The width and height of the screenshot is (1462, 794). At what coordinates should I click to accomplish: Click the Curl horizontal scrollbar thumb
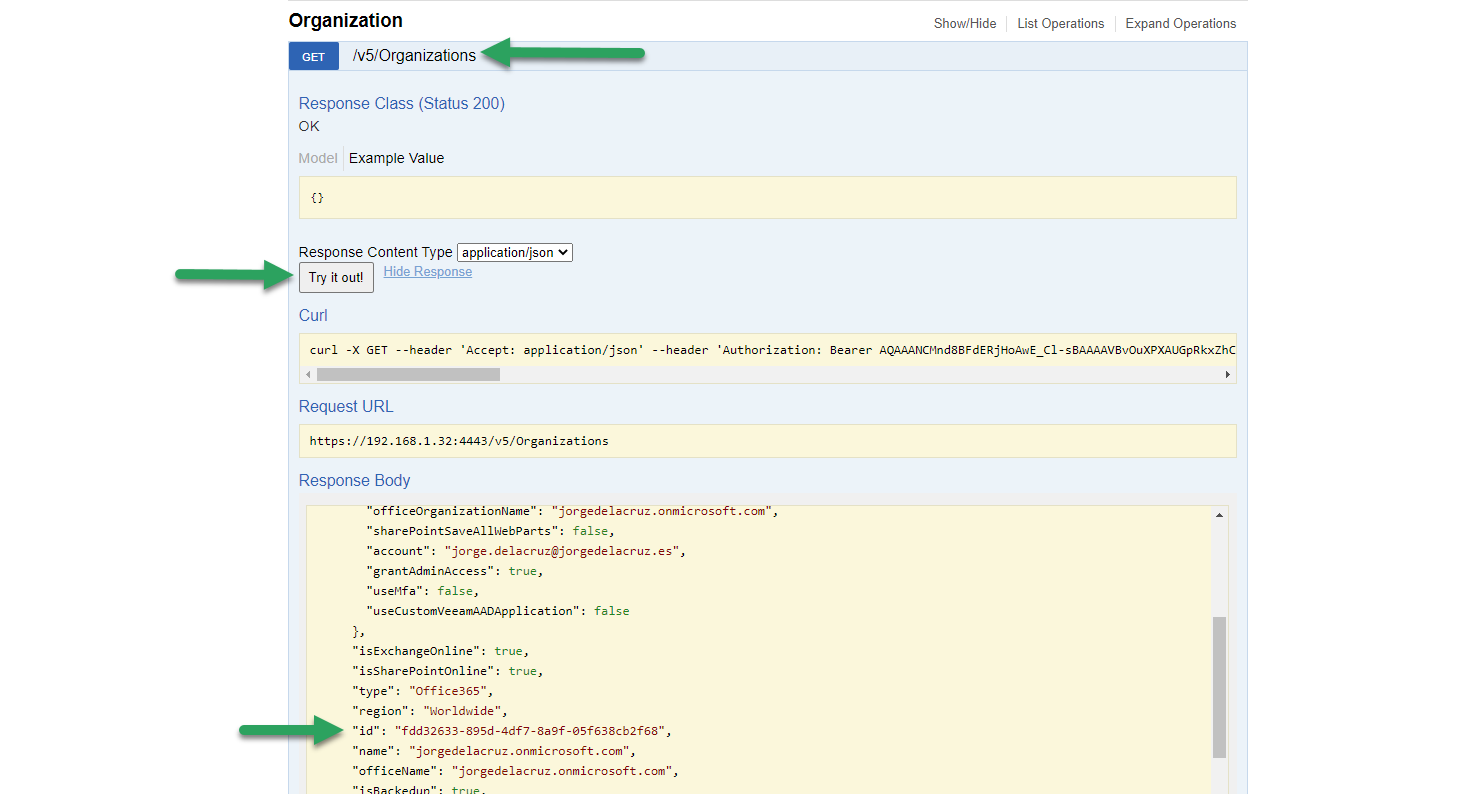[408, 375]
